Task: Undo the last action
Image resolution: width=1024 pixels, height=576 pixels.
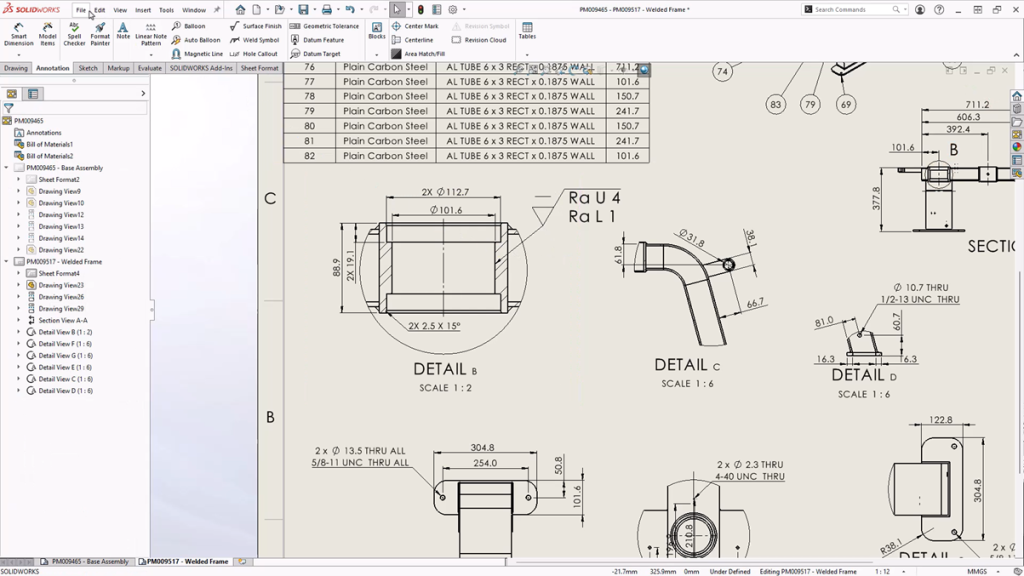Action: (x=350, y=10)
